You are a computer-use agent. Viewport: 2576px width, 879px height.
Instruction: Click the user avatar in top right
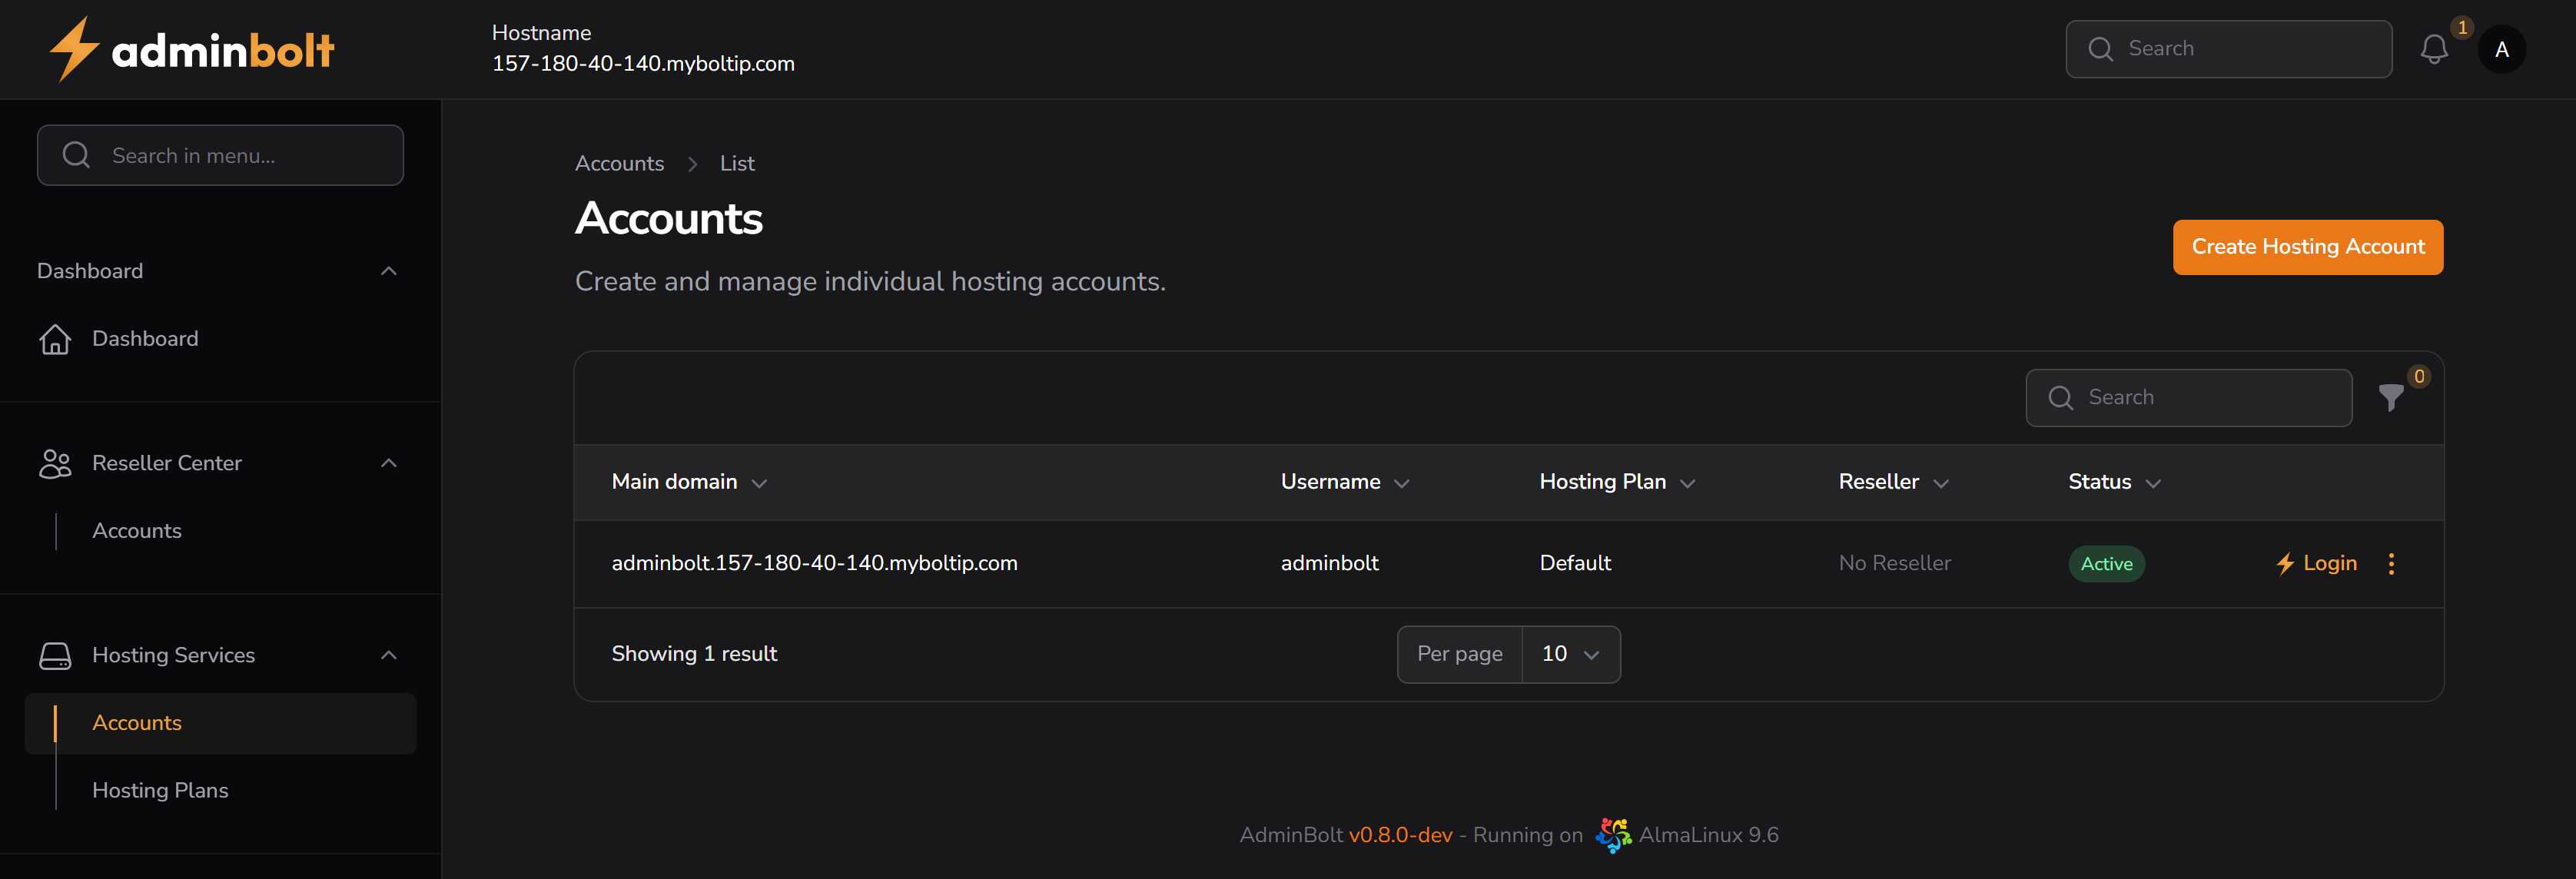click(x=2501, y=48)
